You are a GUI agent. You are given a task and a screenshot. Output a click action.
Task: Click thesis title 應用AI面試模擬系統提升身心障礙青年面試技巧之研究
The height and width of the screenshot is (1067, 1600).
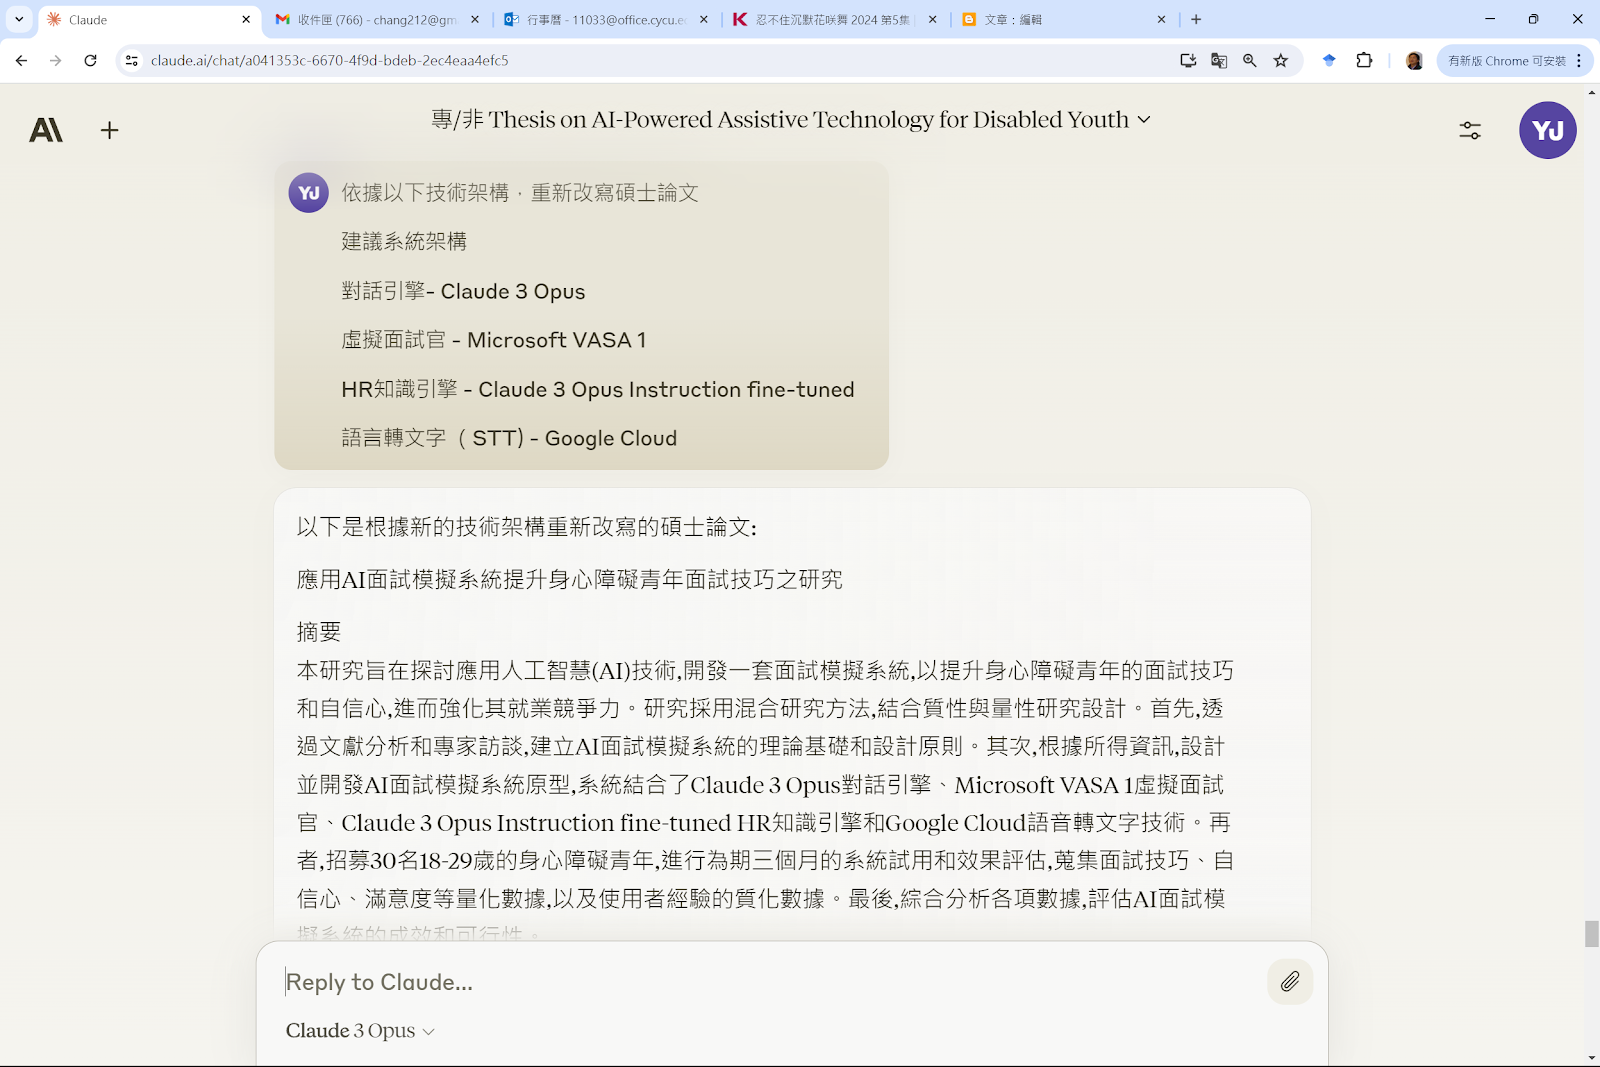[x=570, y=579]
